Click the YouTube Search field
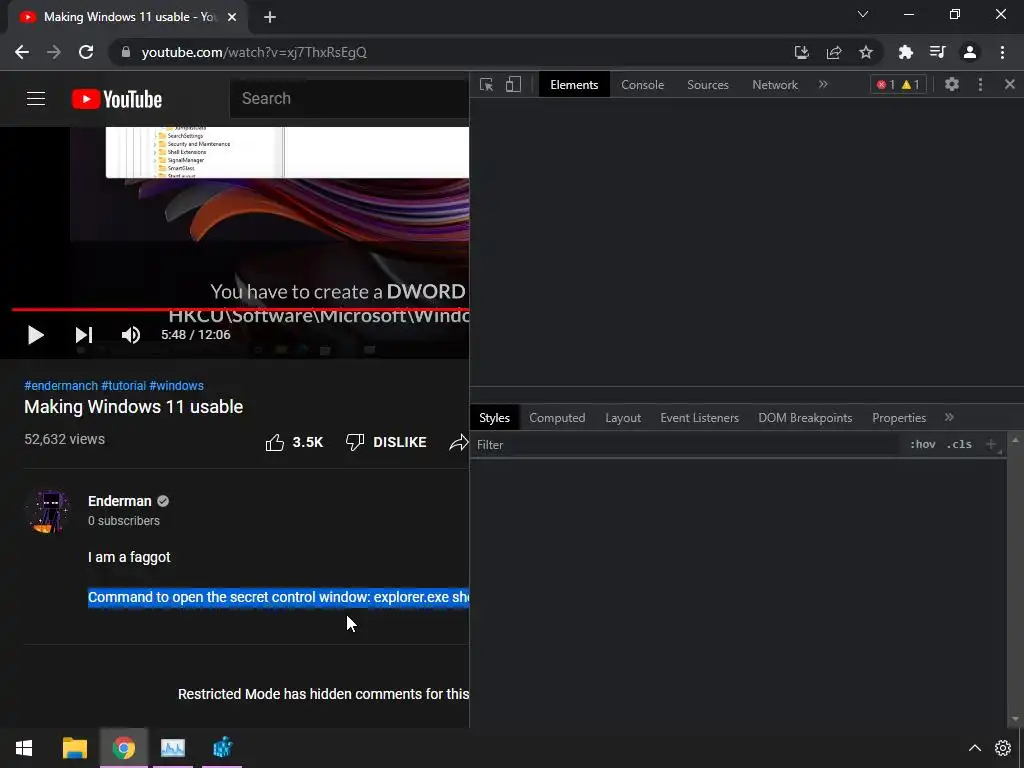 pos(349,99)
